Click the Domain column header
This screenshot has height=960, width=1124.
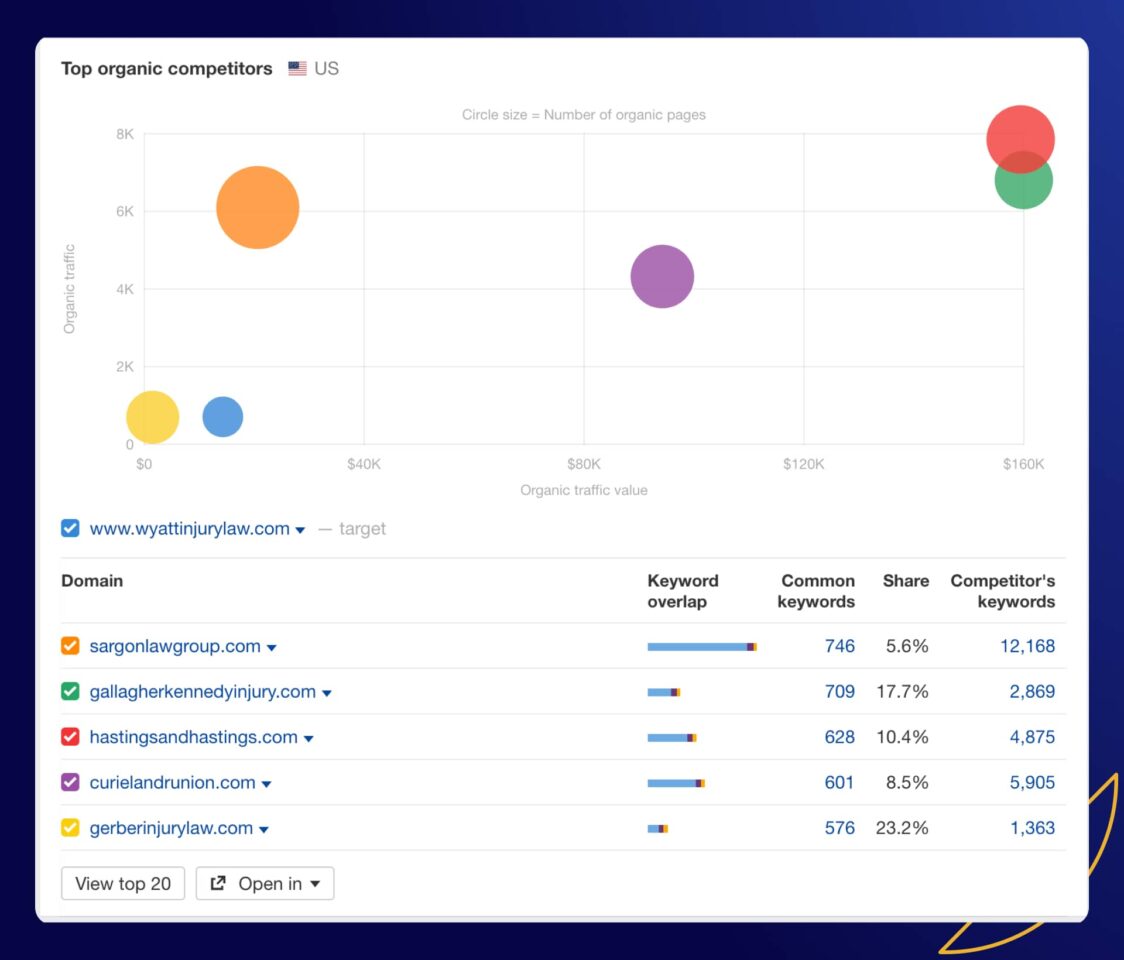coord(92,581)
